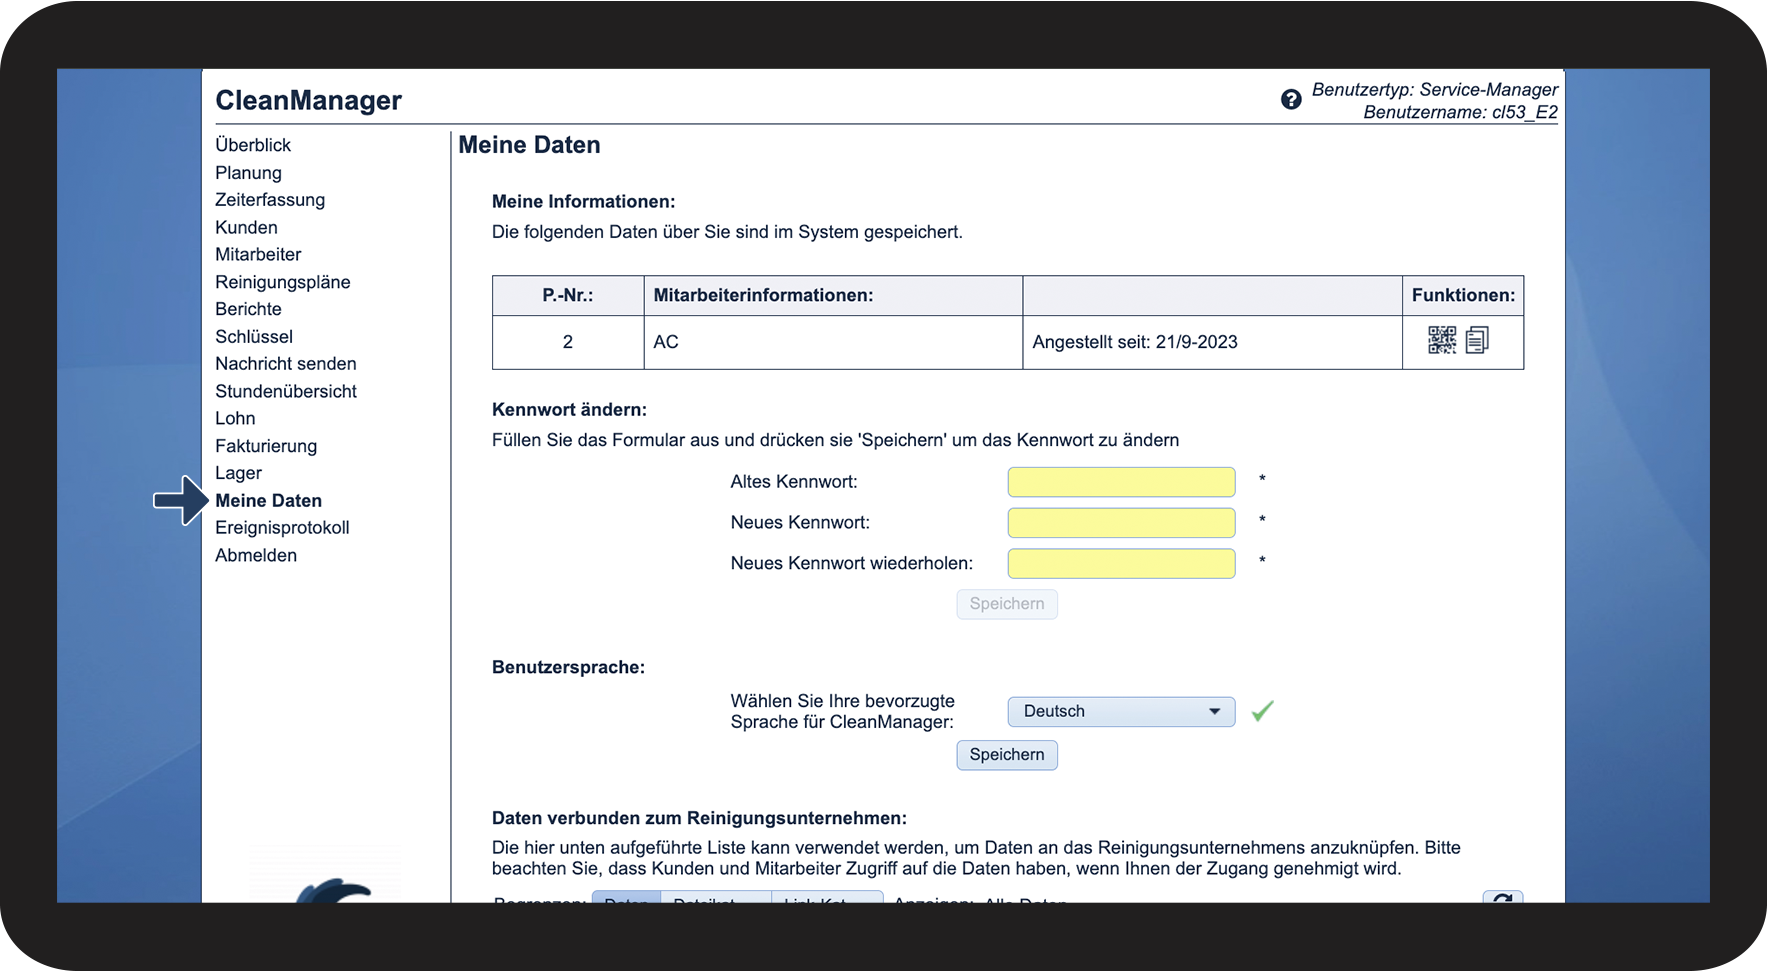
Task: Open the Mitarbeiter section
Action: 258,255
